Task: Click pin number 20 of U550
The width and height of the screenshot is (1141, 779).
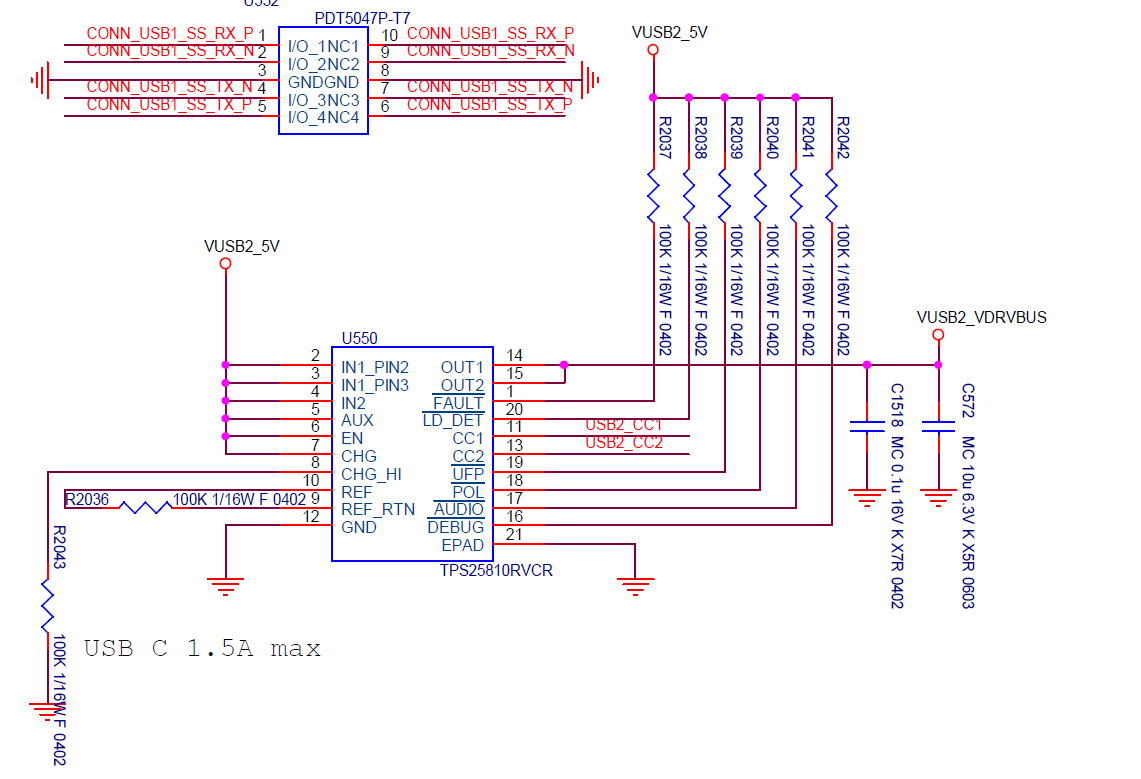Action: (x=514, y=410)
